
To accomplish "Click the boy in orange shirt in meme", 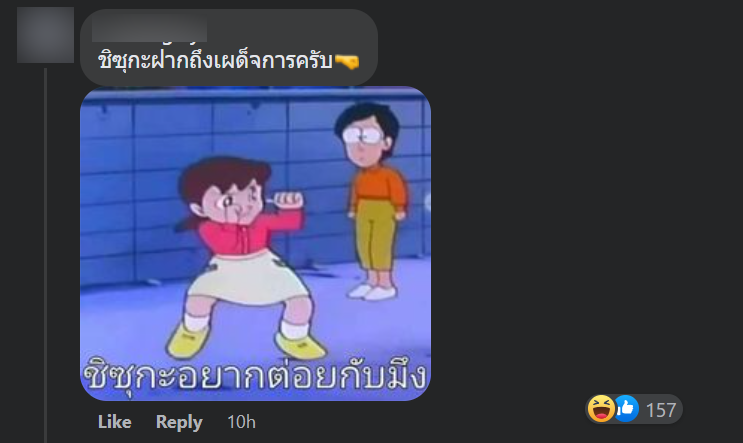I will tap(374, 201).
